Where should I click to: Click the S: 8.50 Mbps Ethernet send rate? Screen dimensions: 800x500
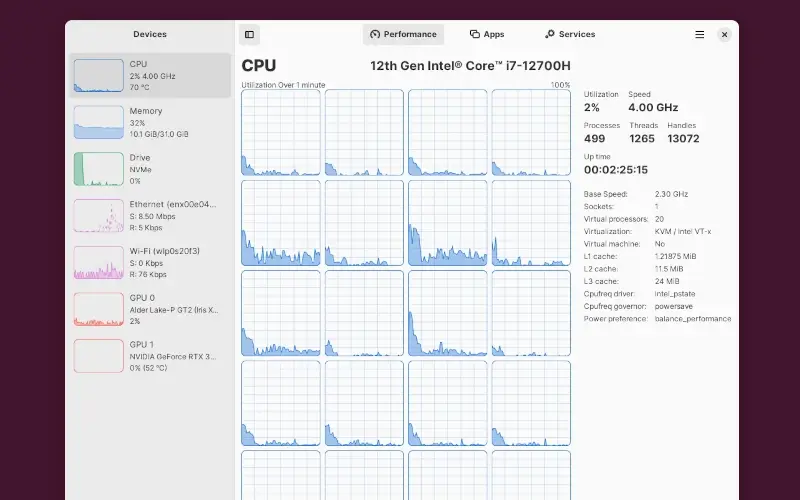coord(153,216)
